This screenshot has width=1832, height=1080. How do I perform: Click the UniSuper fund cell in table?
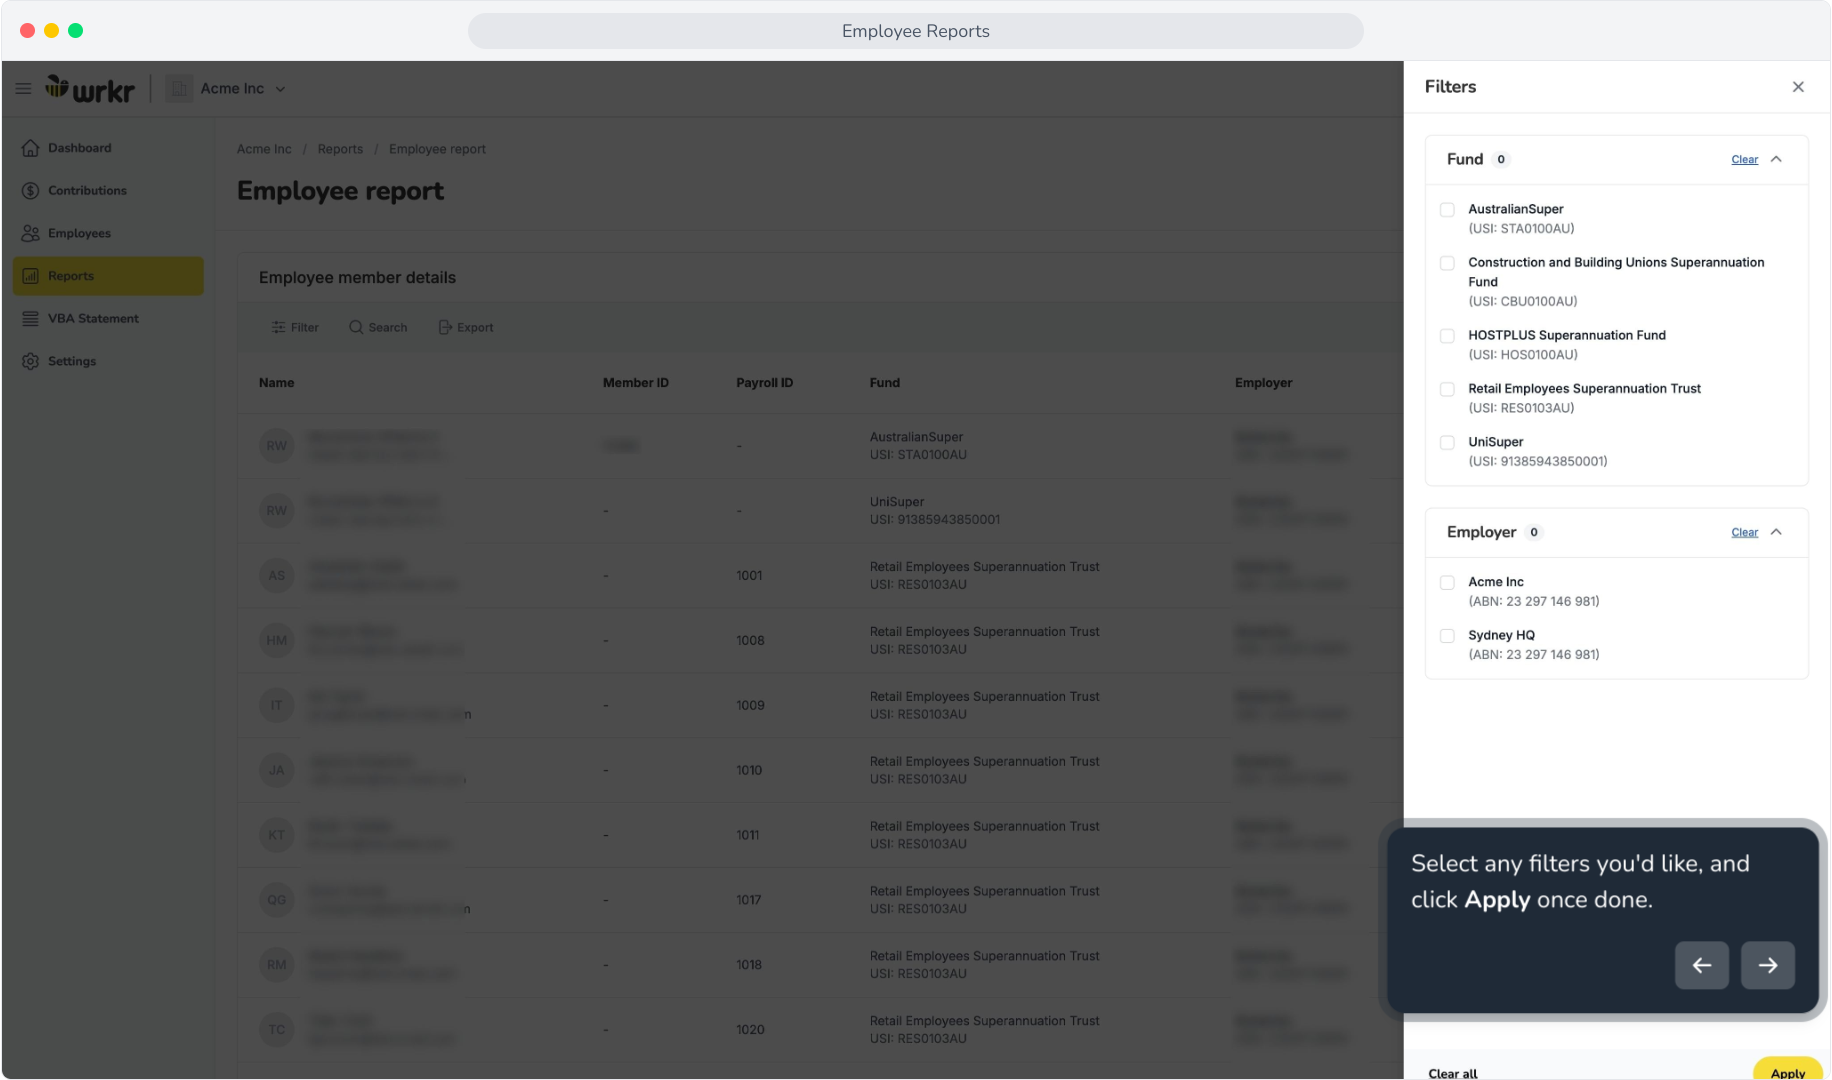(x=935, y=511)
